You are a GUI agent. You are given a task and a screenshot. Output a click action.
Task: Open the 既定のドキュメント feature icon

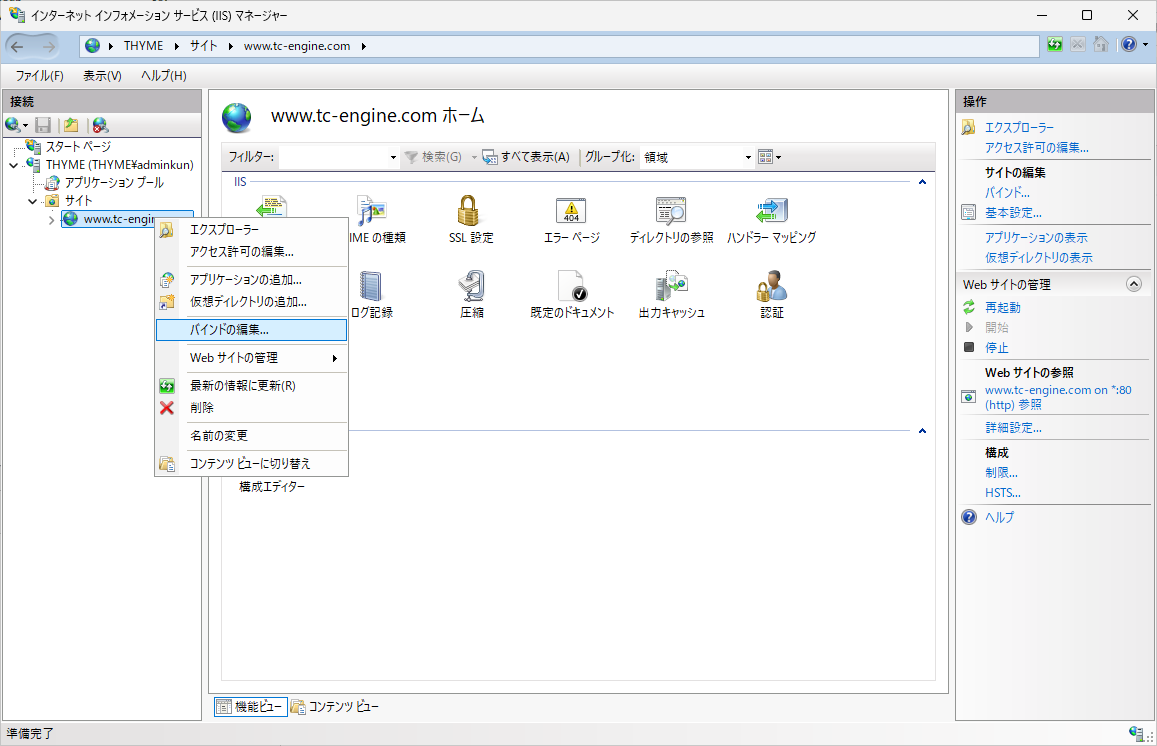click(572, 294)
